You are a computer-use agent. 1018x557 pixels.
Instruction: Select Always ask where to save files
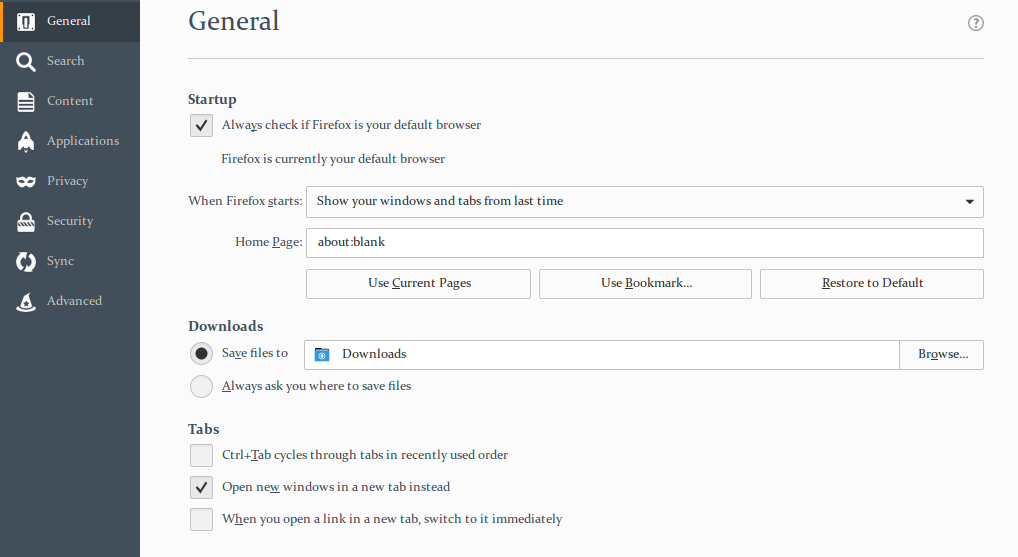coord(201,386)
